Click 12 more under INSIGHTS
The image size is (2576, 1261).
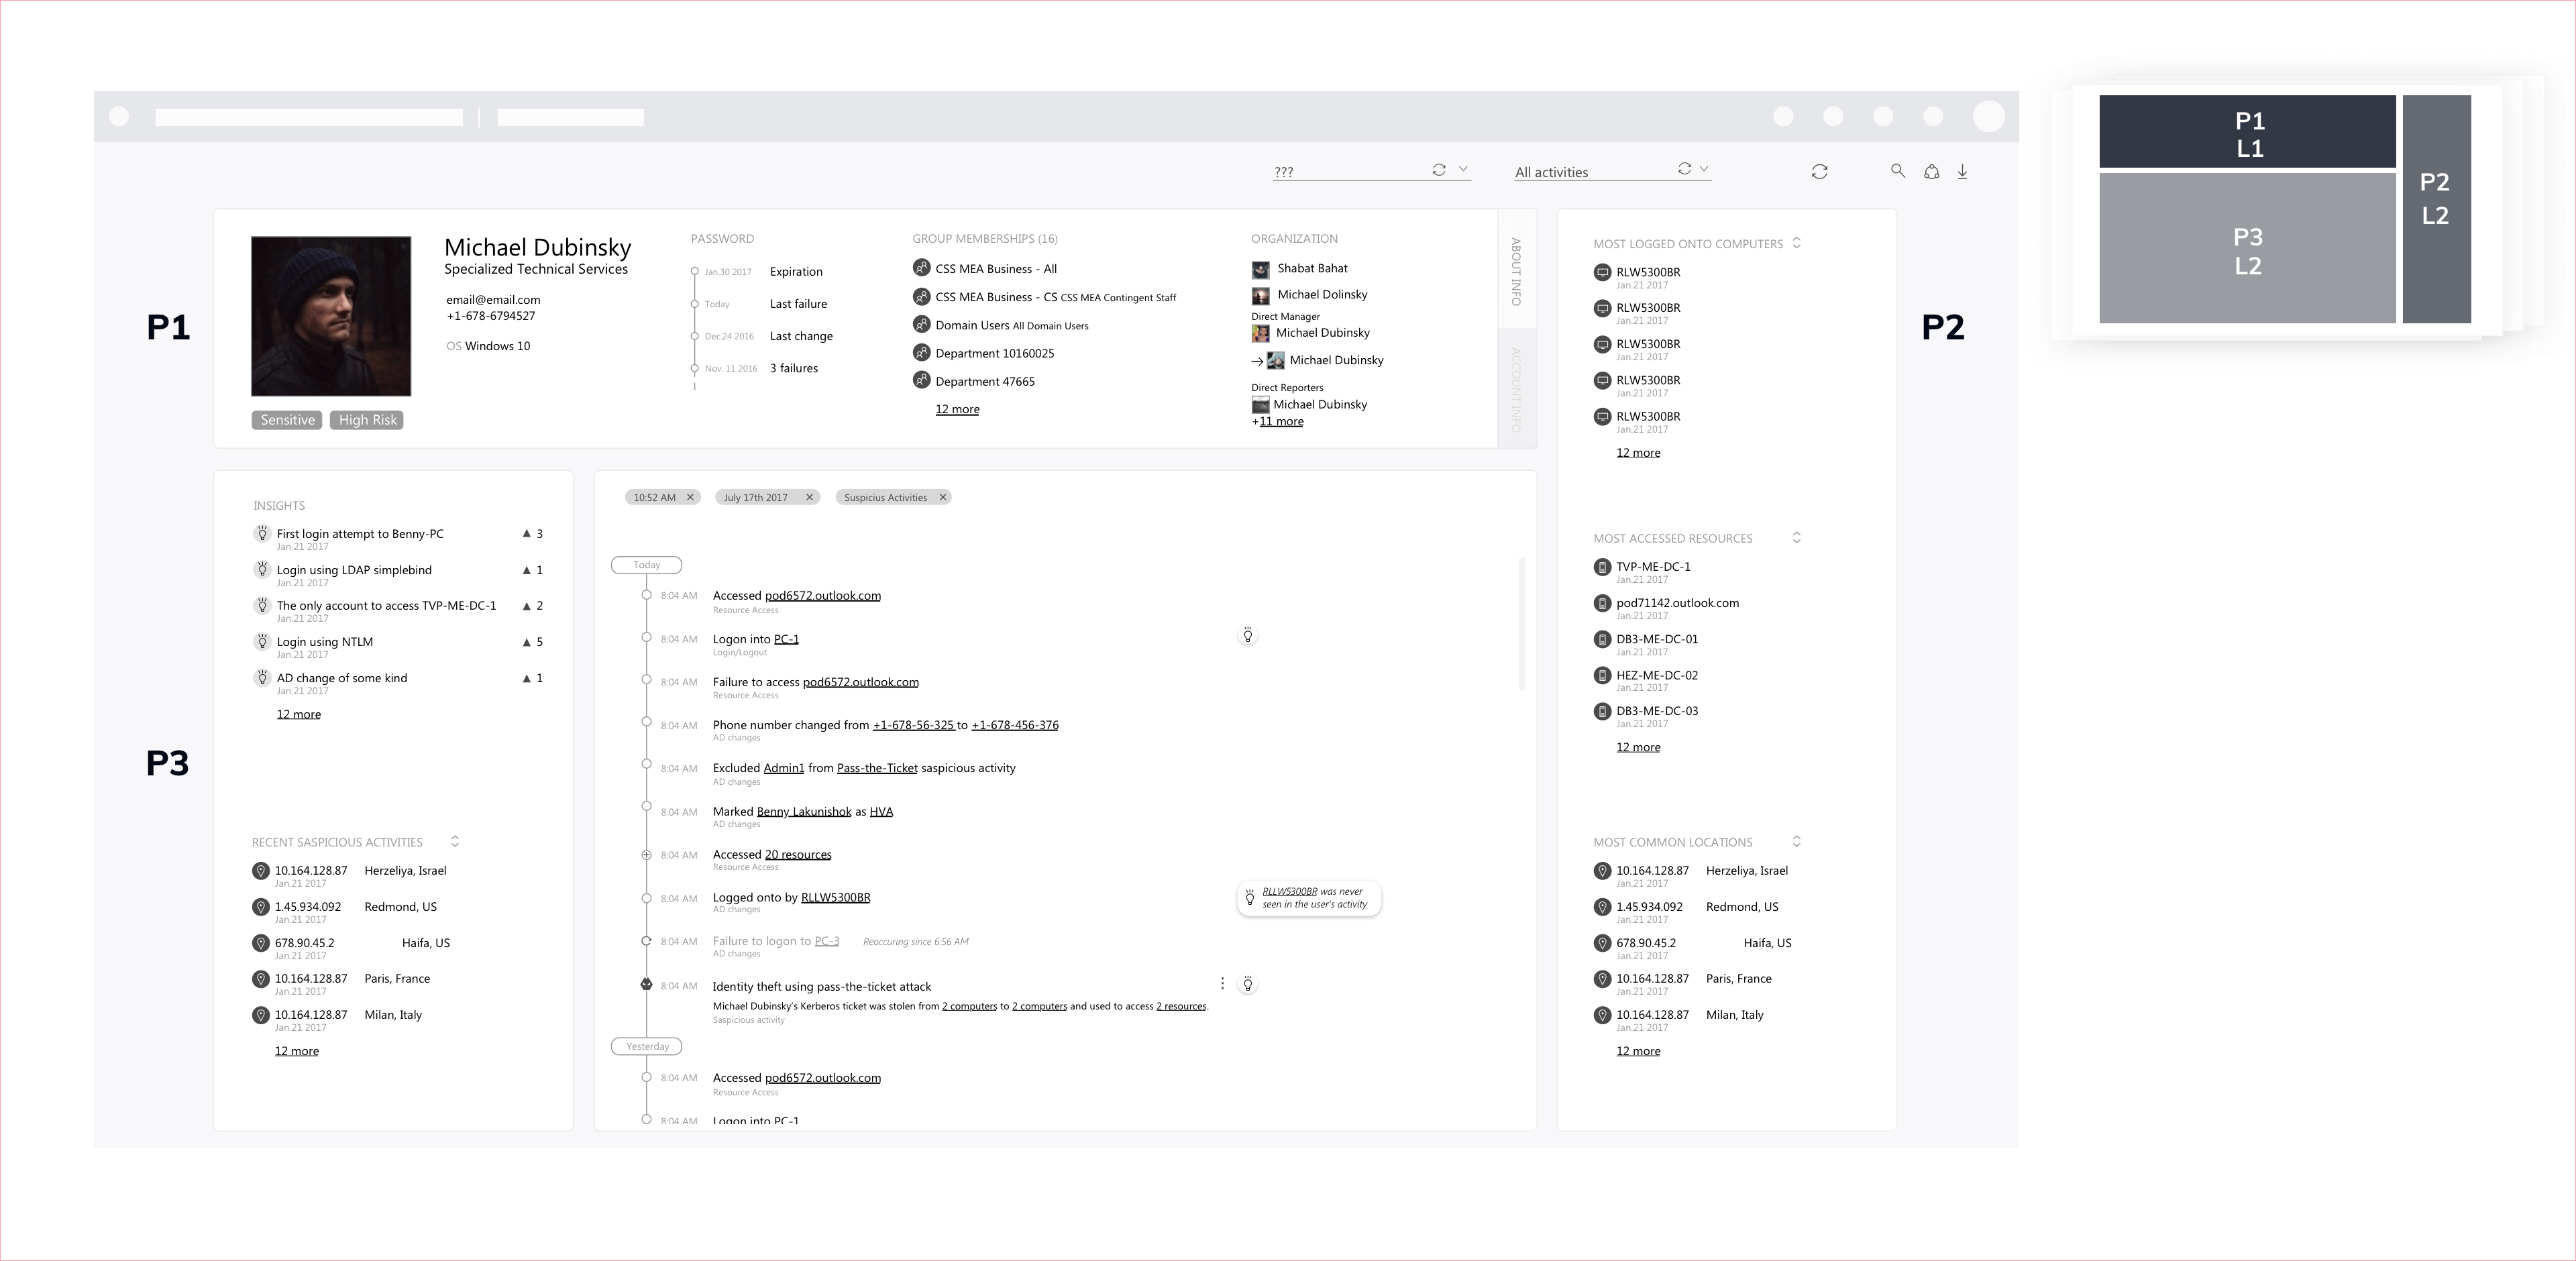point(298,713)
